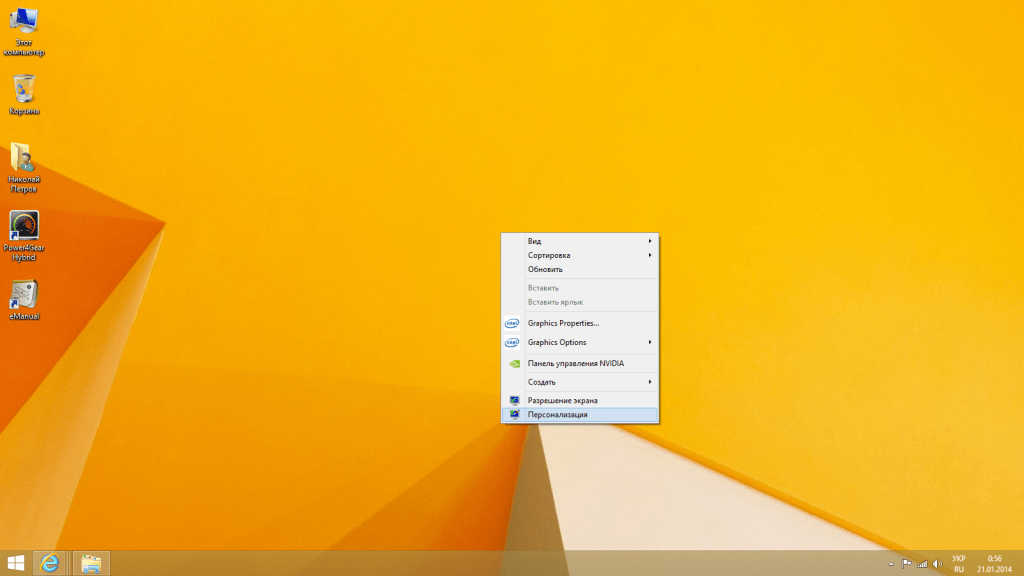Open 'Панель управления NVIDIA' menu entry
The width and height of the screenshot is (1024, 576).
tap(575, 363)
